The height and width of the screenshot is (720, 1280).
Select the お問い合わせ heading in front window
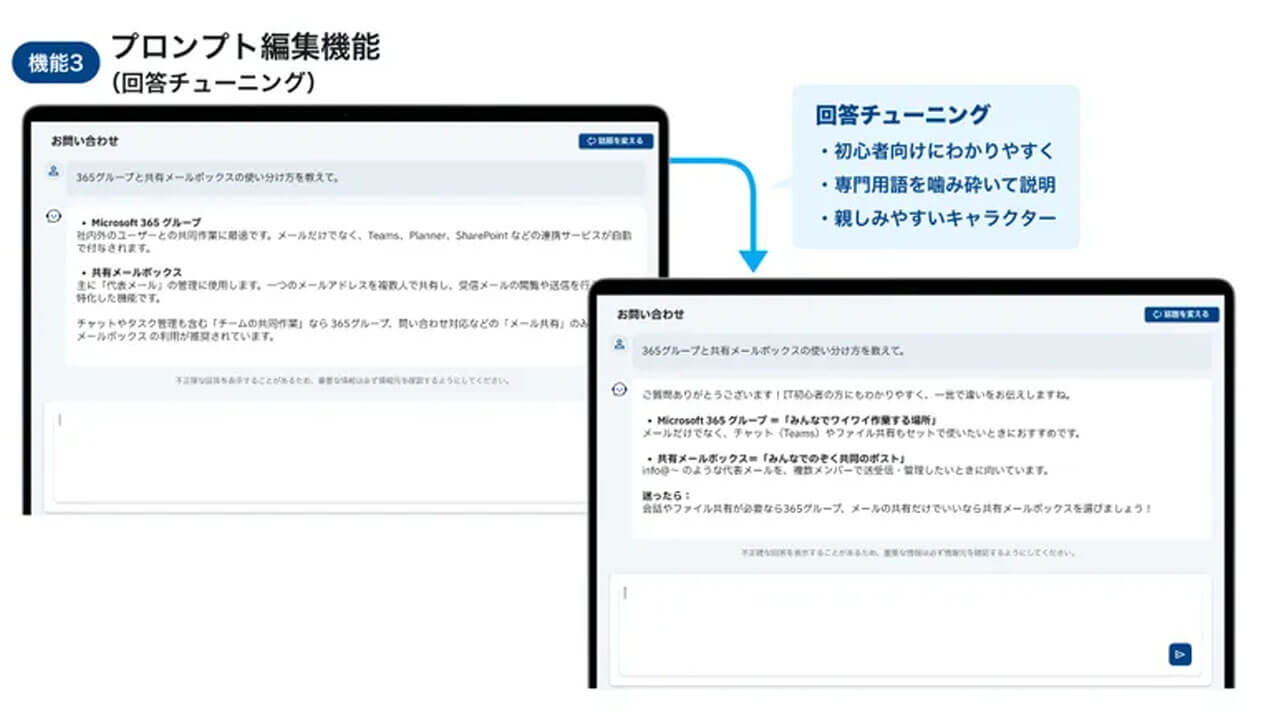click(x=651, y=314)
